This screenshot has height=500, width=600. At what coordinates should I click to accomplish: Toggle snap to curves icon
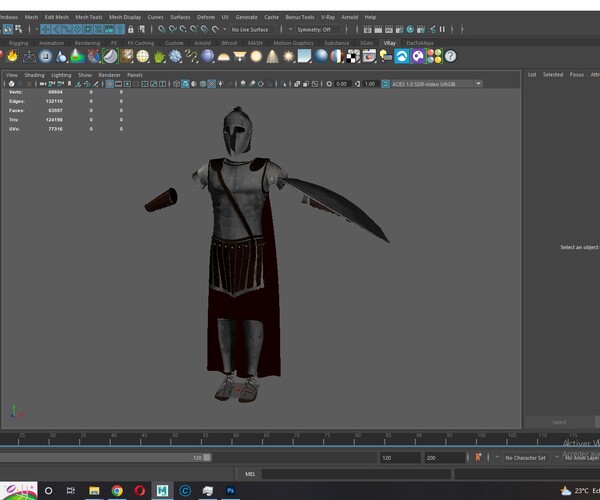(173, 29)
